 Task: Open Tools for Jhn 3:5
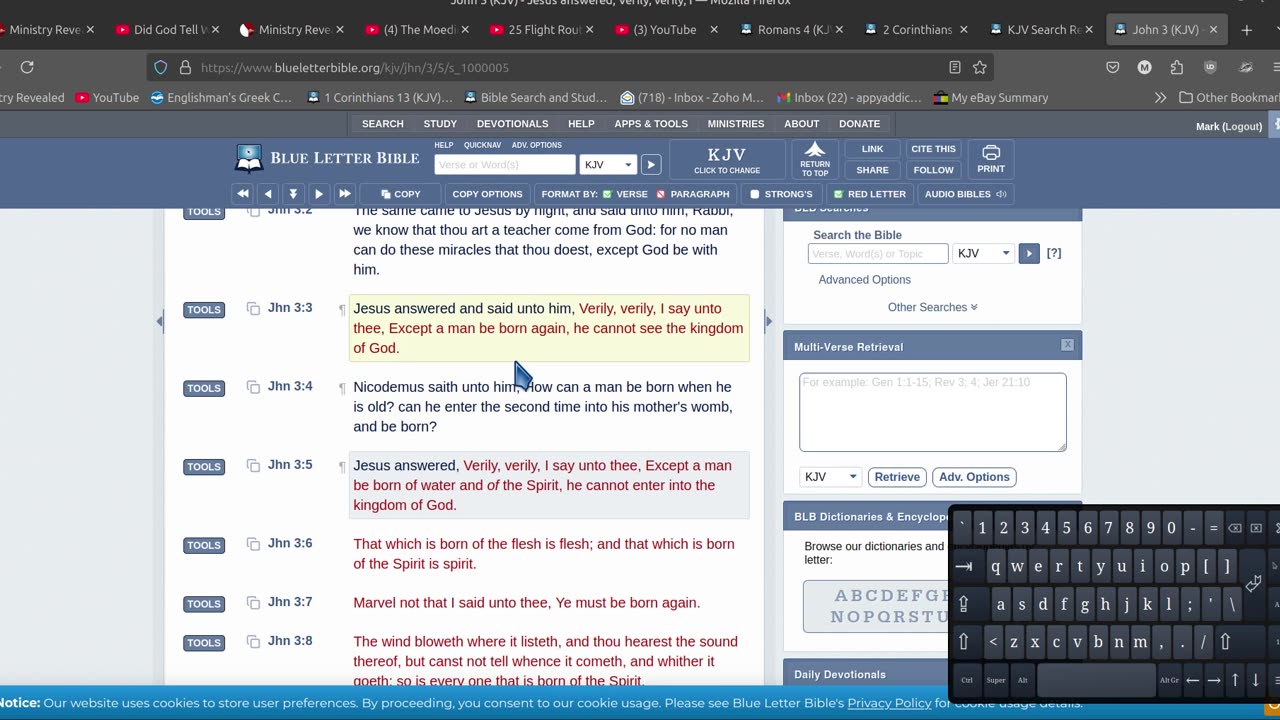coord(204,467)
